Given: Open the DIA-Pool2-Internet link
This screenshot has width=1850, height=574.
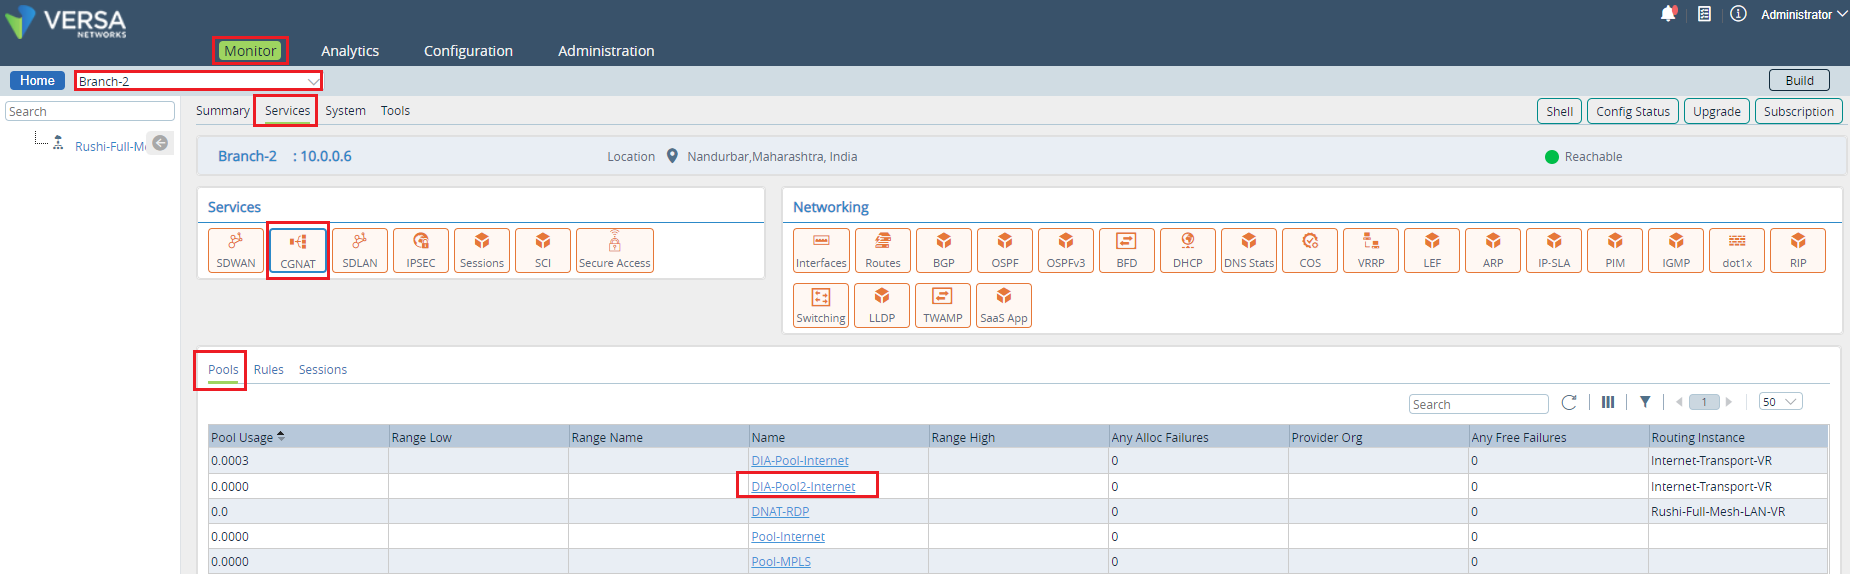Looking at the screenshot, I should tap(803, 487).
